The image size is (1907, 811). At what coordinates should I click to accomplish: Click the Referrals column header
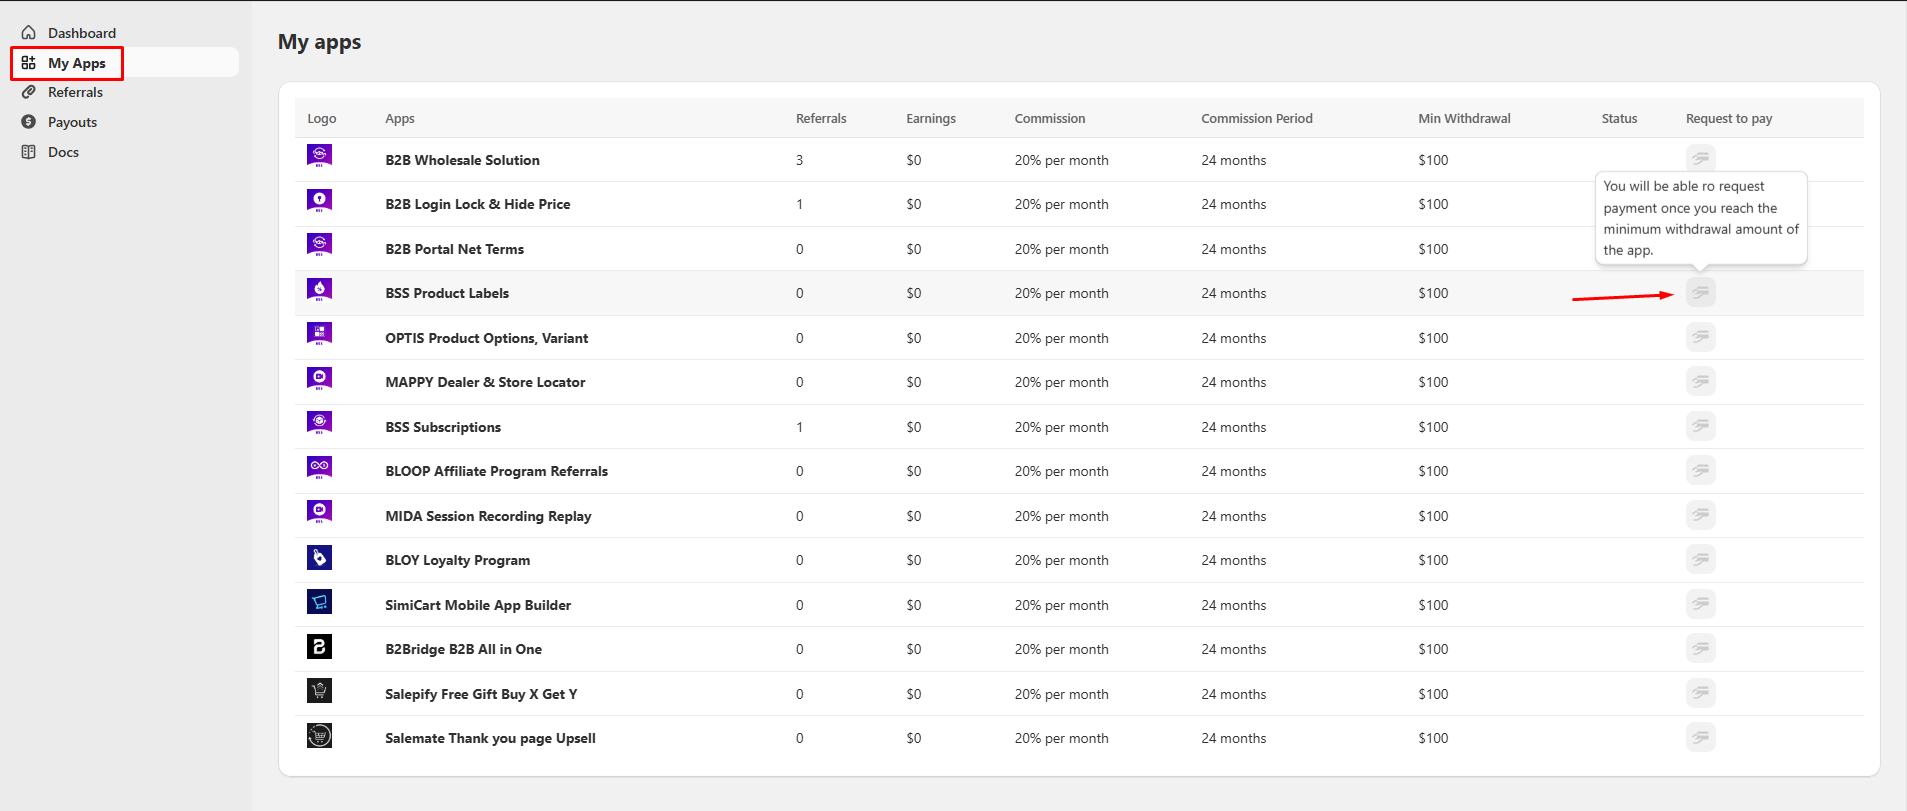coord(821,118)
